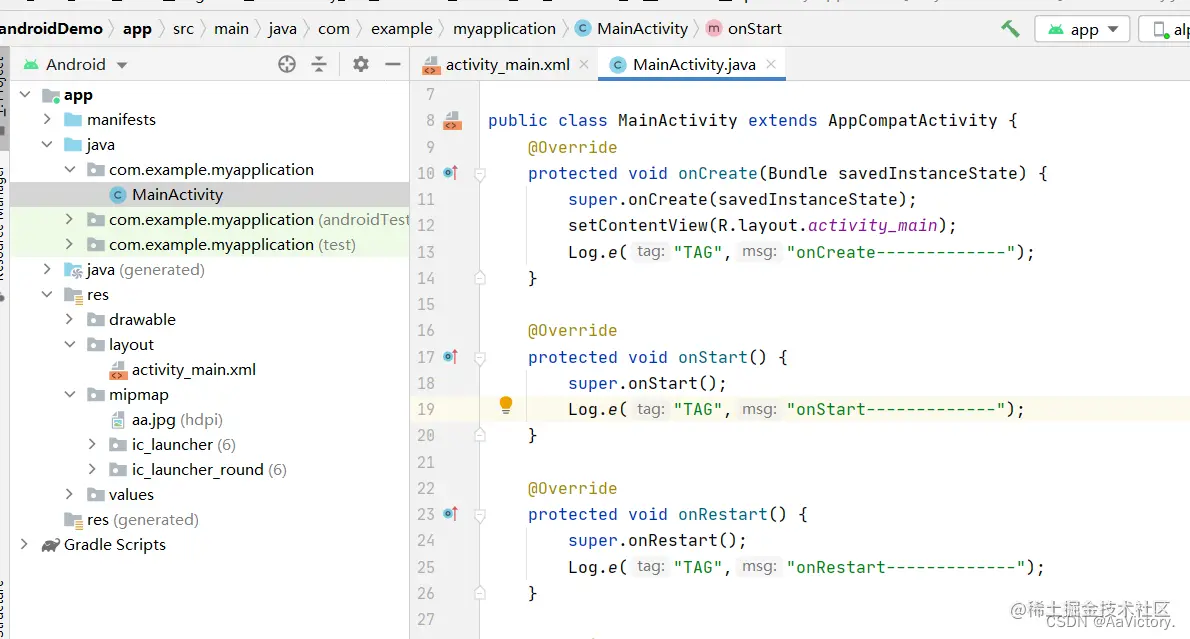This screenshot has height=639, width=1190.
Task: Close the MainActivity.java tab
Action: (x=771, y=65)
